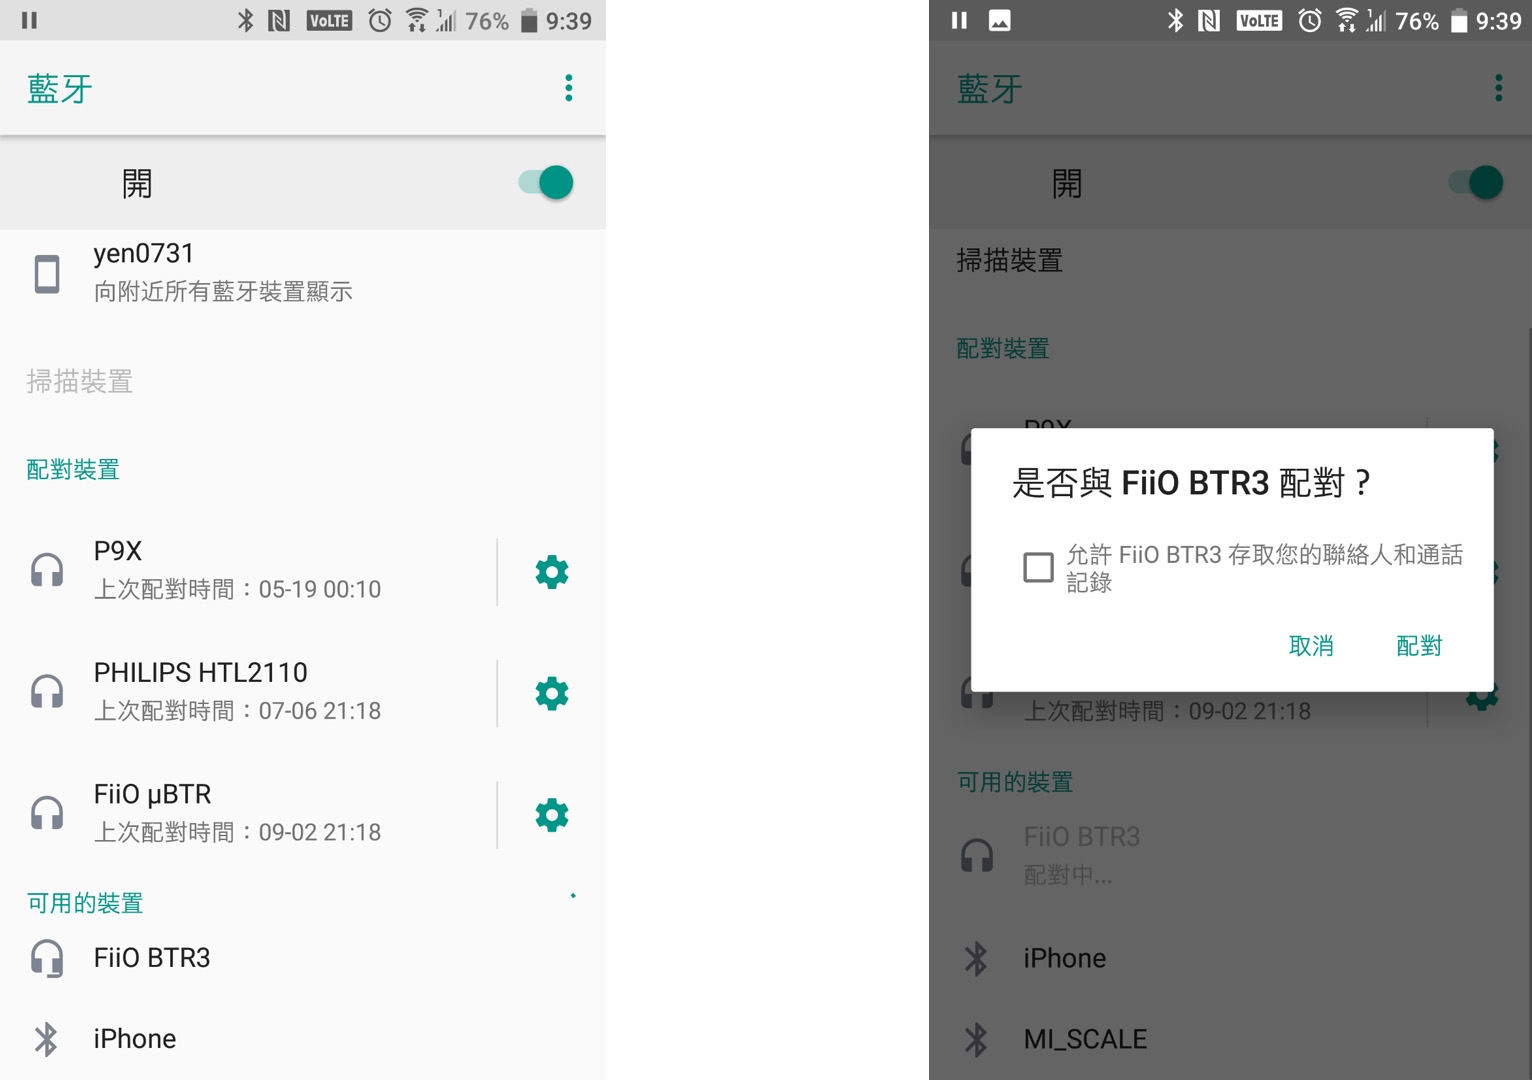Viewport: 1532px width, 1080px height.
Task: Tap 掃描裝置 on the left screen
Action: coord(80,381)
